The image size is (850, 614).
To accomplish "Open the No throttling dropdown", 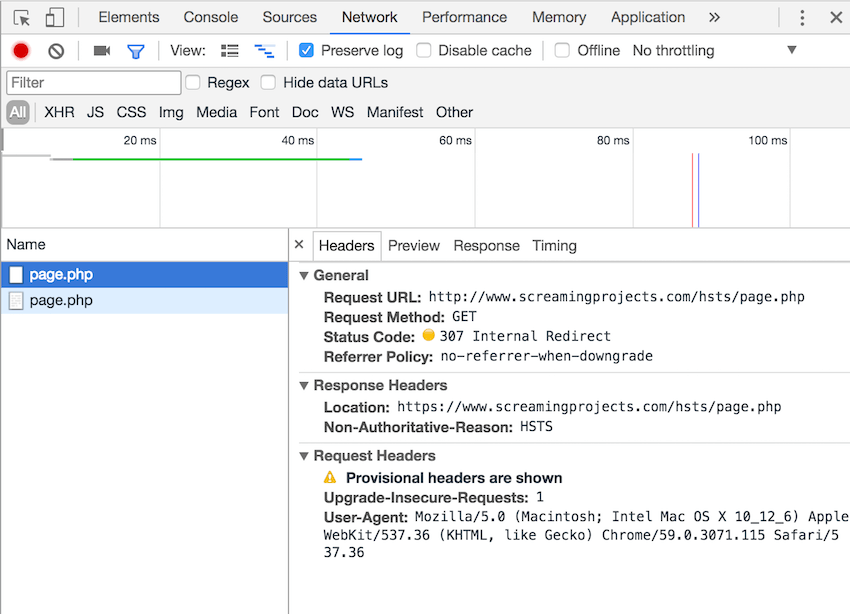I will [x=714, y=50].
